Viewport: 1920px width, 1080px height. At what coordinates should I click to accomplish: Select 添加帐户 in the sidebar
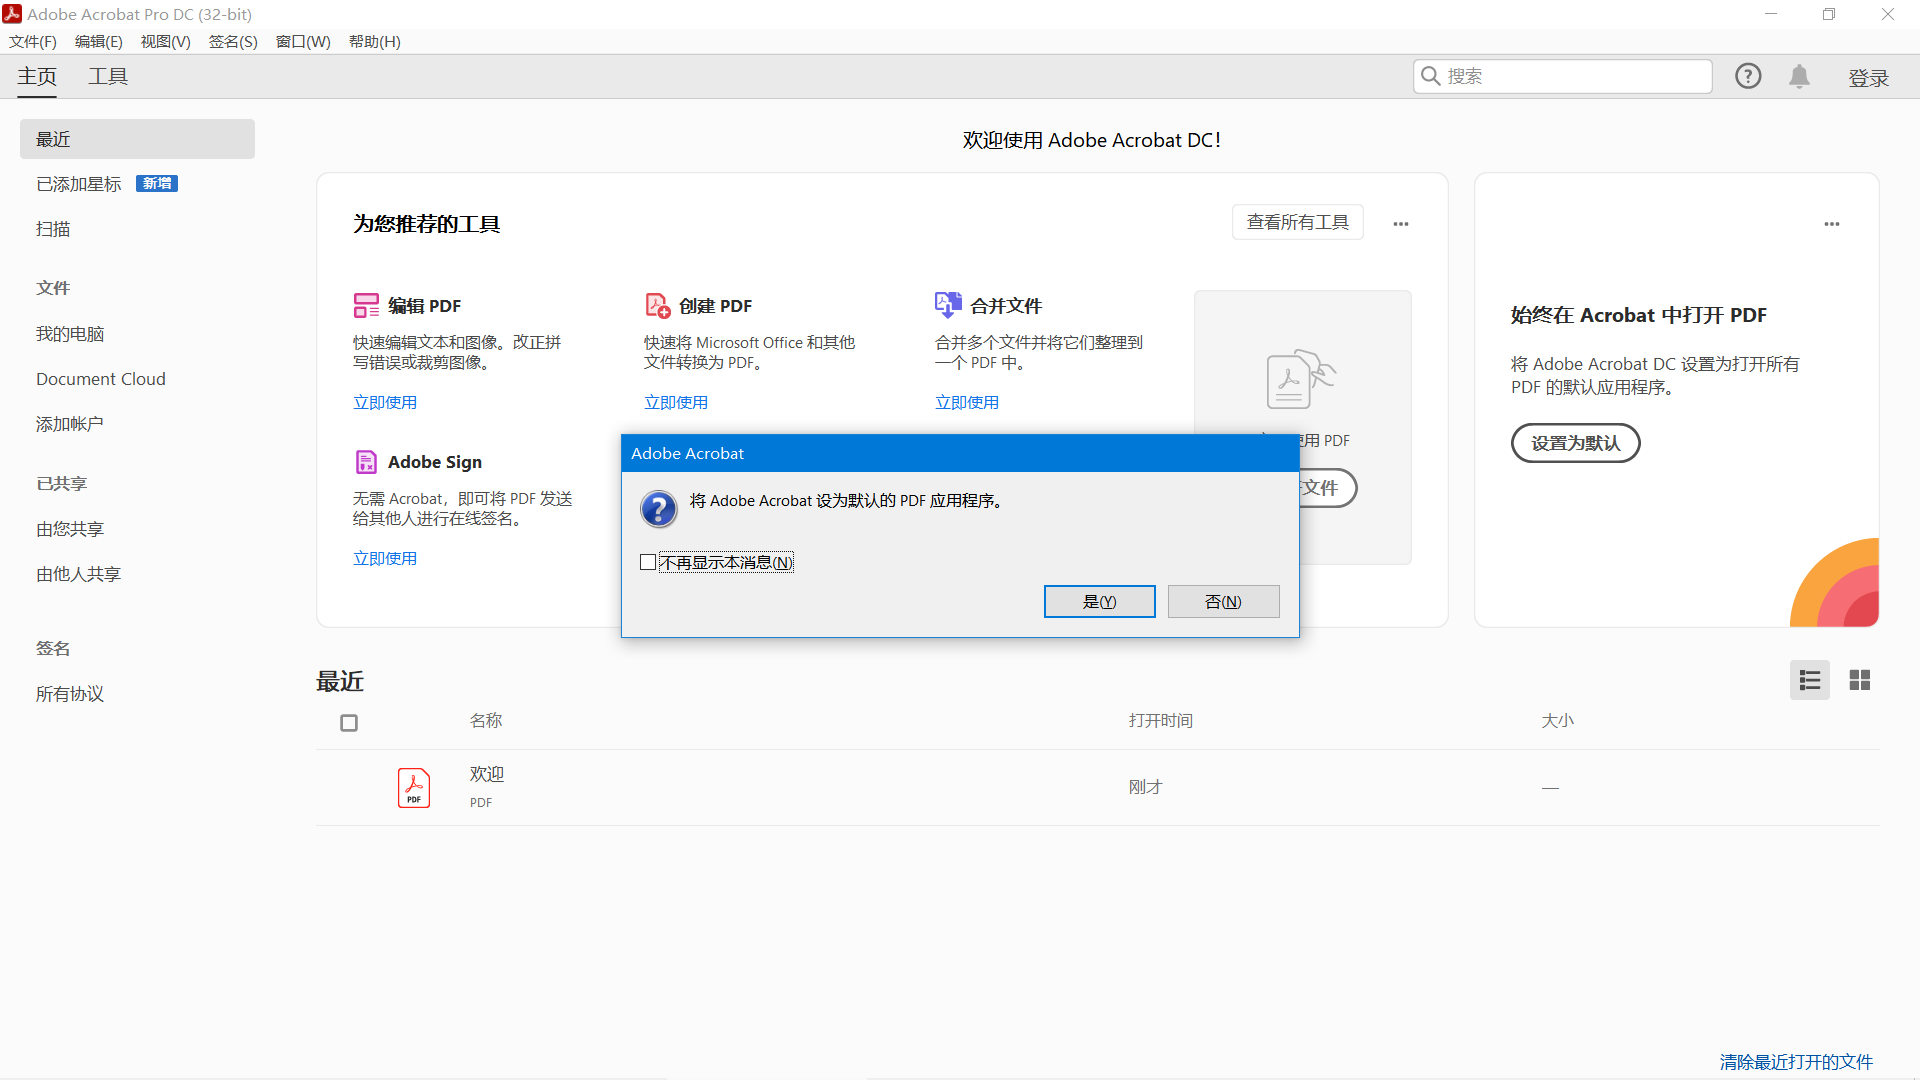69,424
